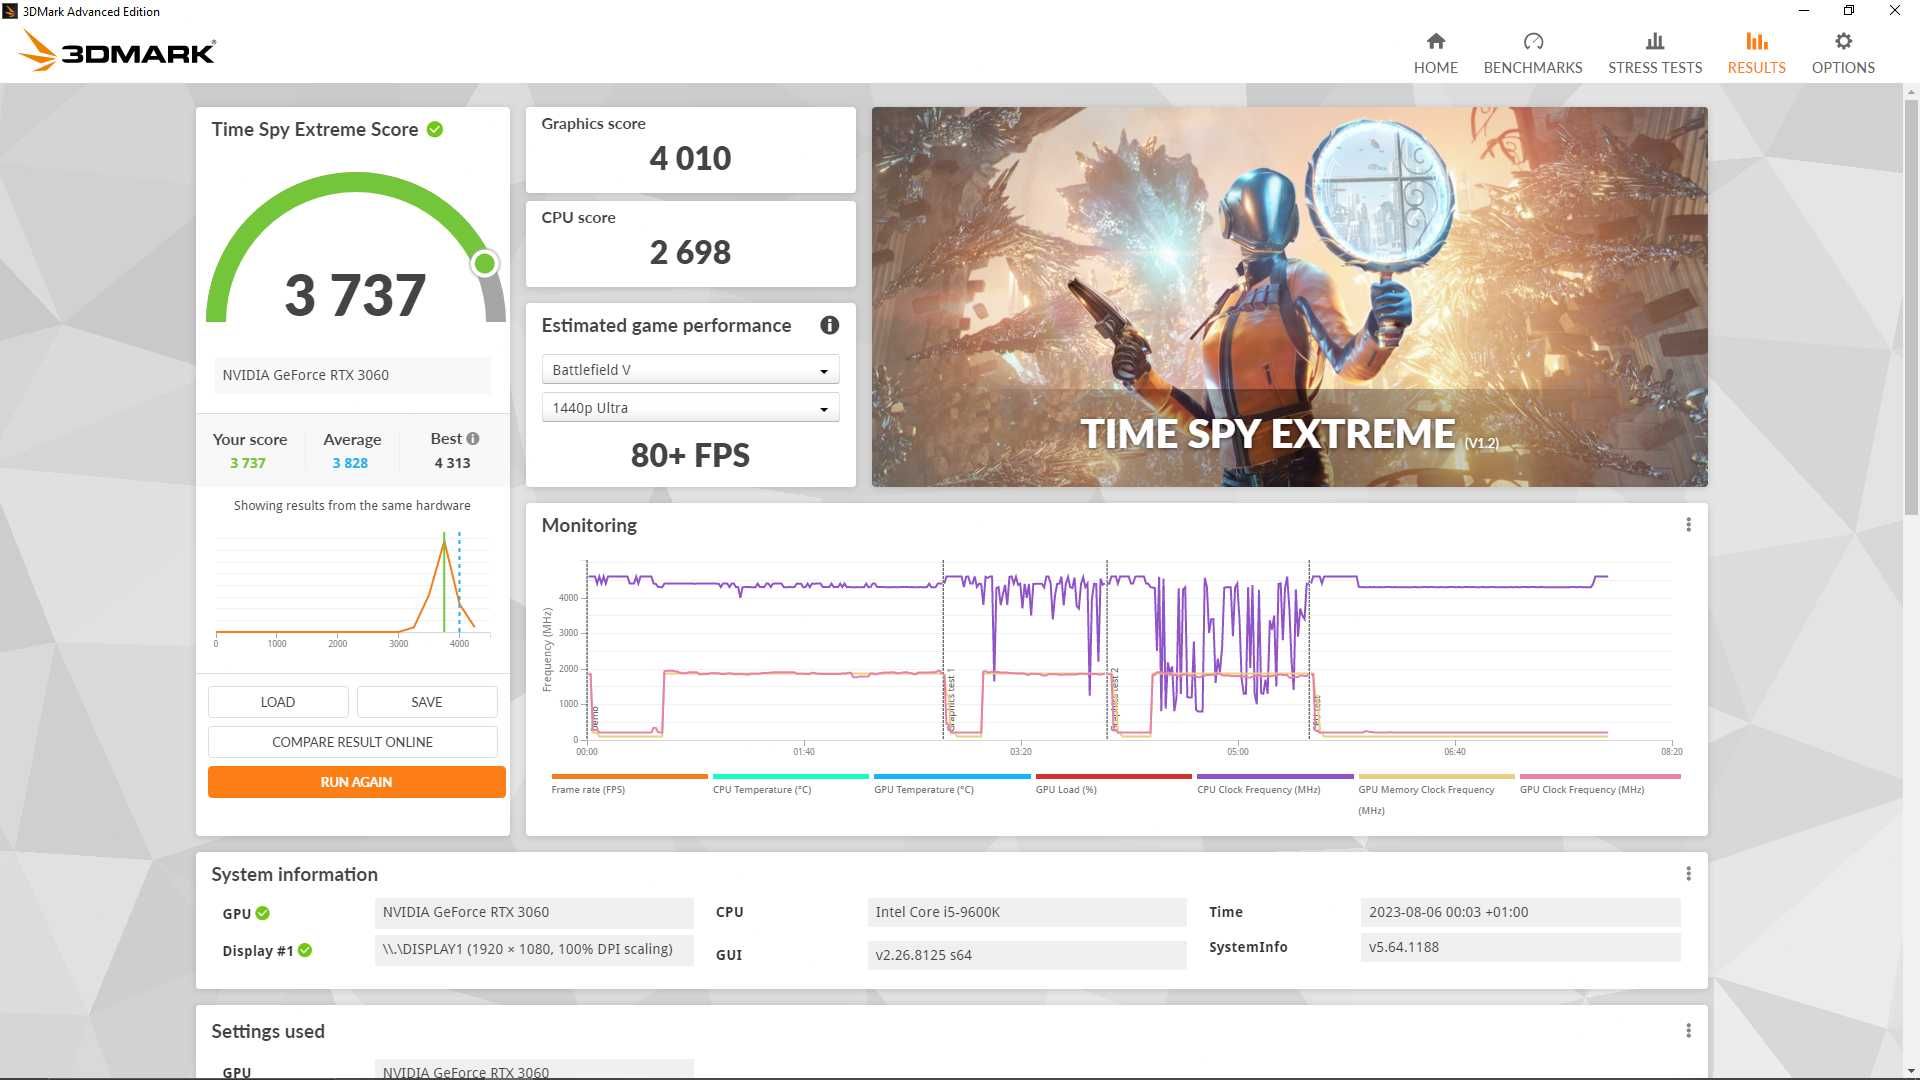Click green check next to Display #1
Screen dimensions: 1920x1080
click(x=305, y=950)
